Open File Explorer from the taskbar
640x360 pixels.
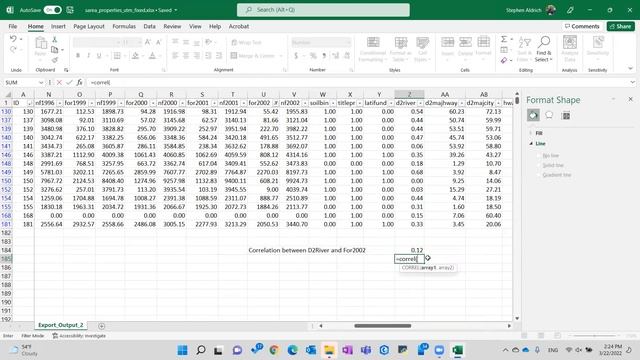pyautogui.click(x=329, y=350)
